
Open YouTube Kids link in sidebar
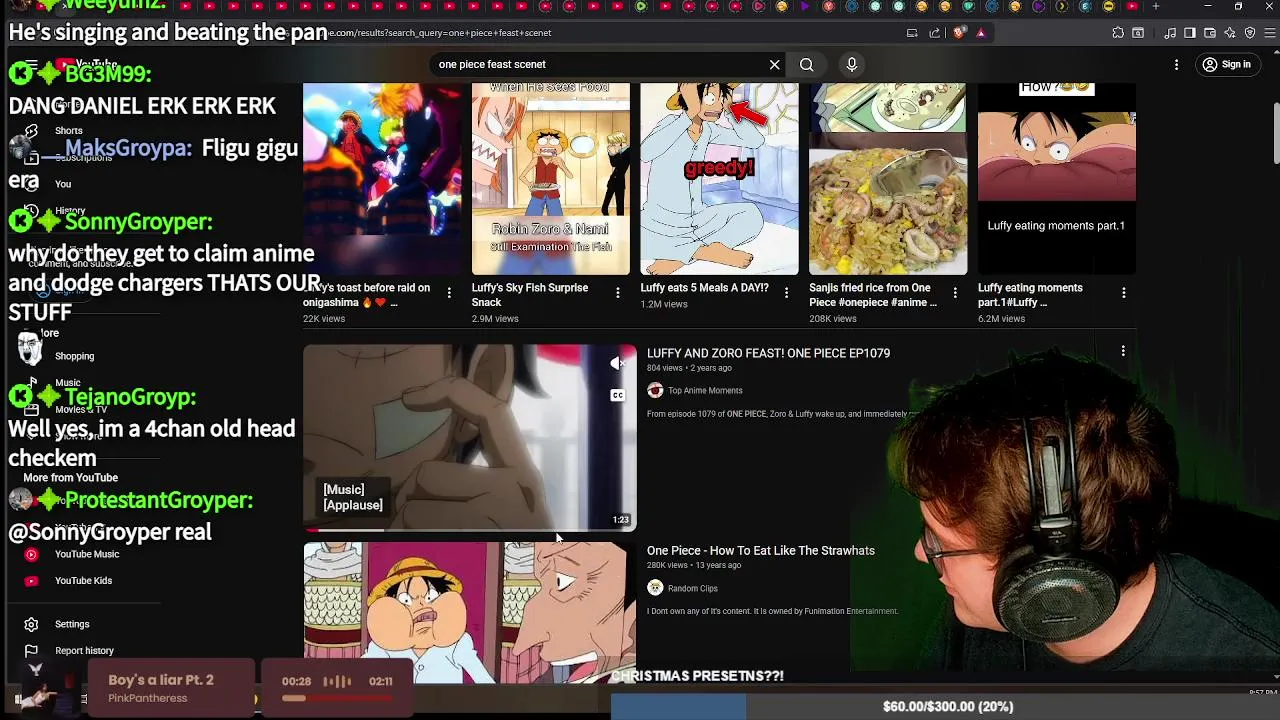pyautogui.click(x=83, y=581)
